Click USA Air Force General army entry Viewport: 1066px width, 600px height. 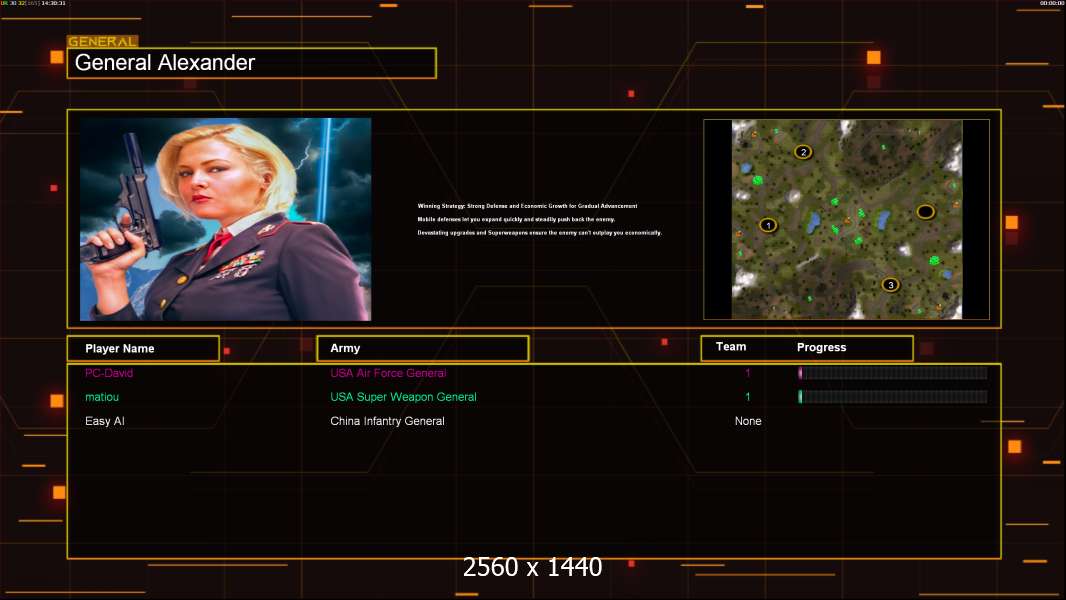[x=388, y=373]
